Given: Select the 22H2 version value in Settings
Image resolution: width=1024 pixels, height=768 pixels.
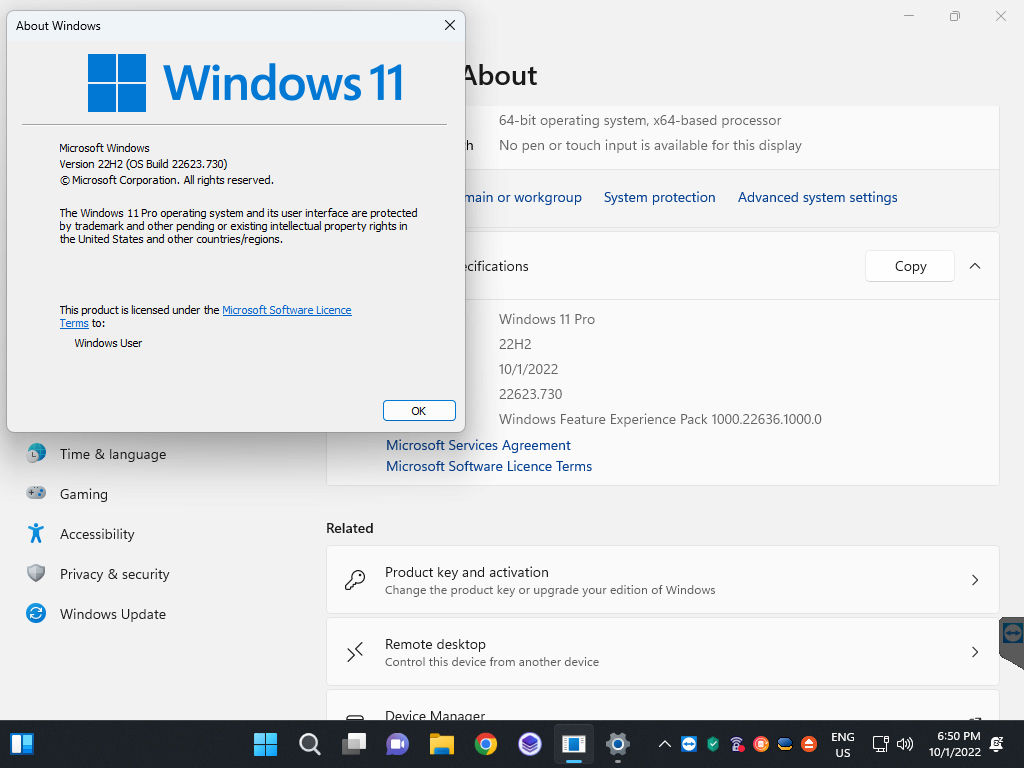Looking at the screenshot, I should pos(515,344).
